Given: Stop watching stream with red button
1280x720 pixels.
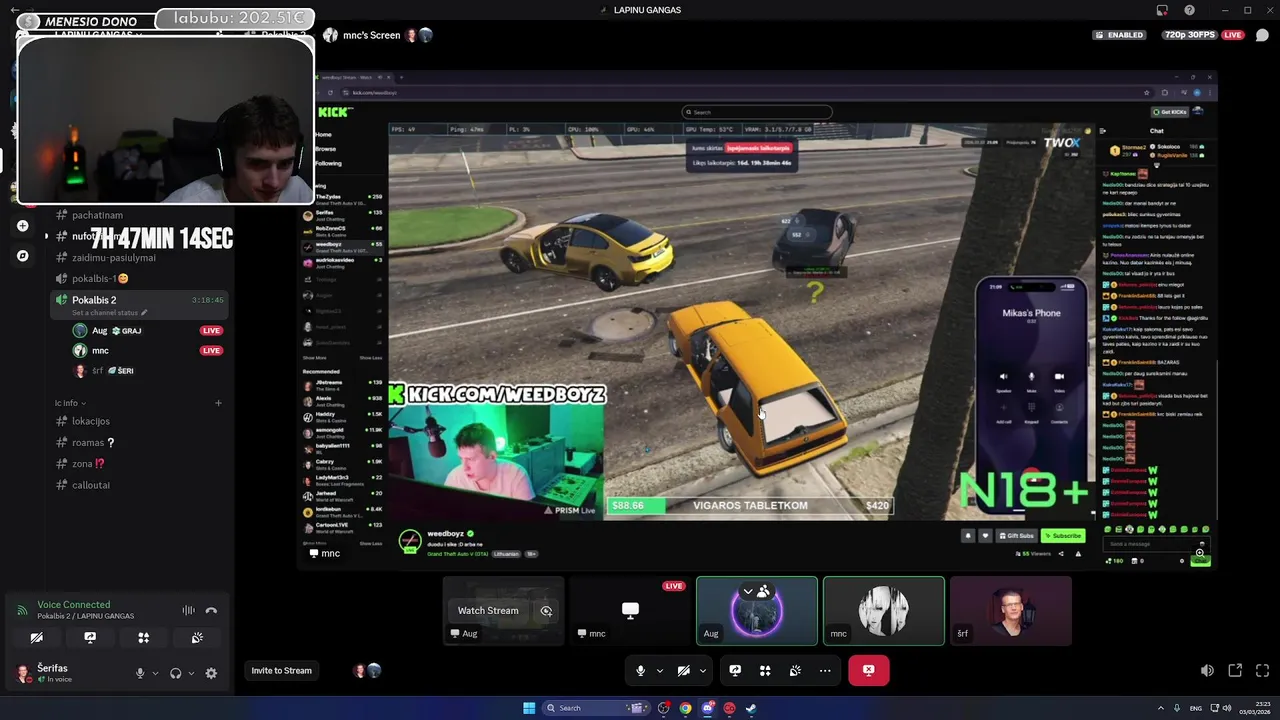Looking at the screenshot, I should (x=868, y=670).
